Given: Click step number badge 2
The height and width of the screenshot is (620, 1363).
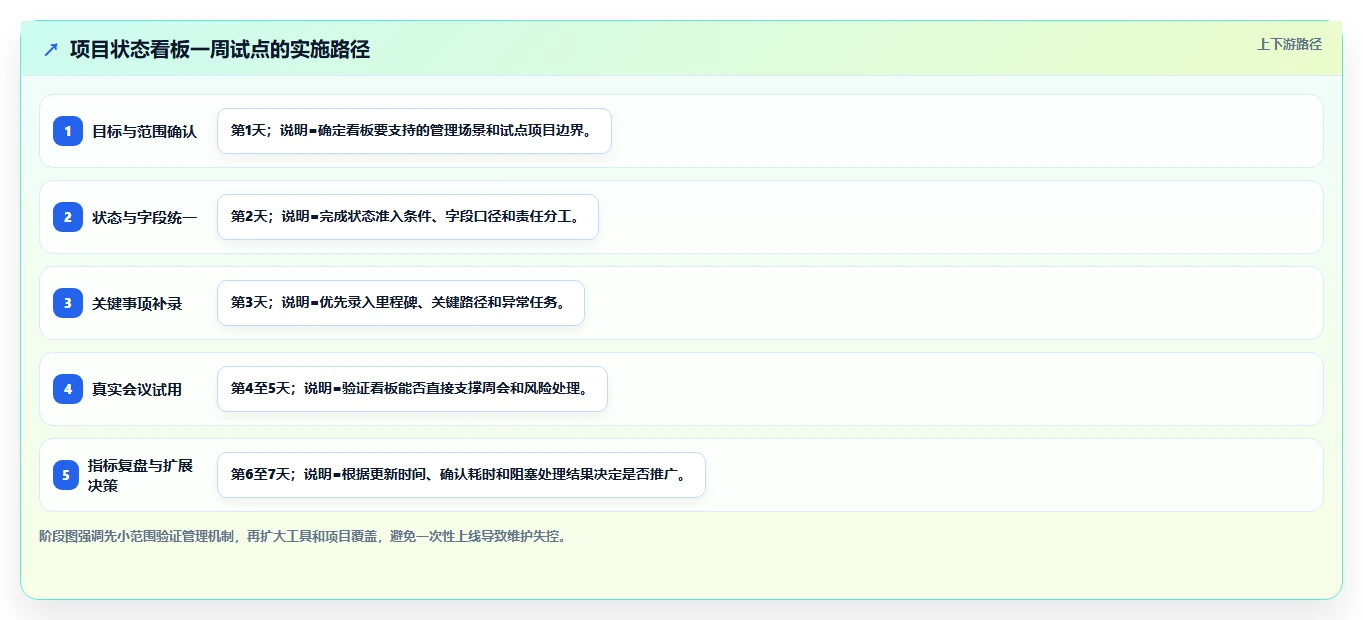Looking at the screenshot, I should [68, 217].
